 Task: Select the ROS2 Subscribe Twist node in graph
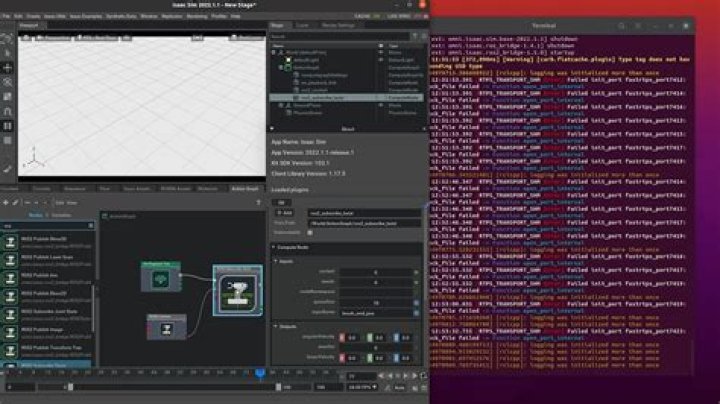[x=238, y=294]
